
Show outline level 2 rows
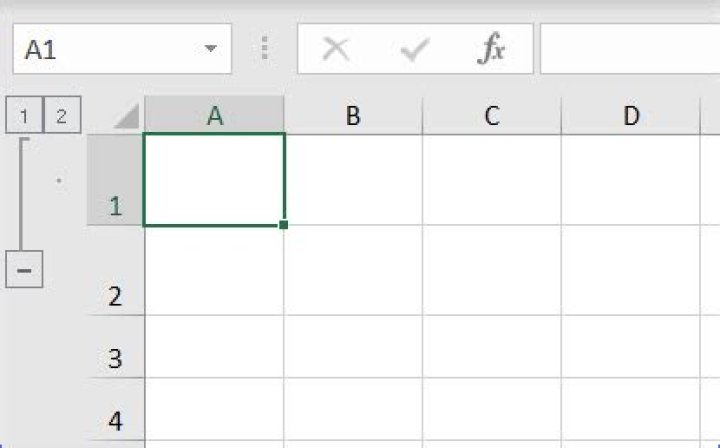tap(61, 116)
